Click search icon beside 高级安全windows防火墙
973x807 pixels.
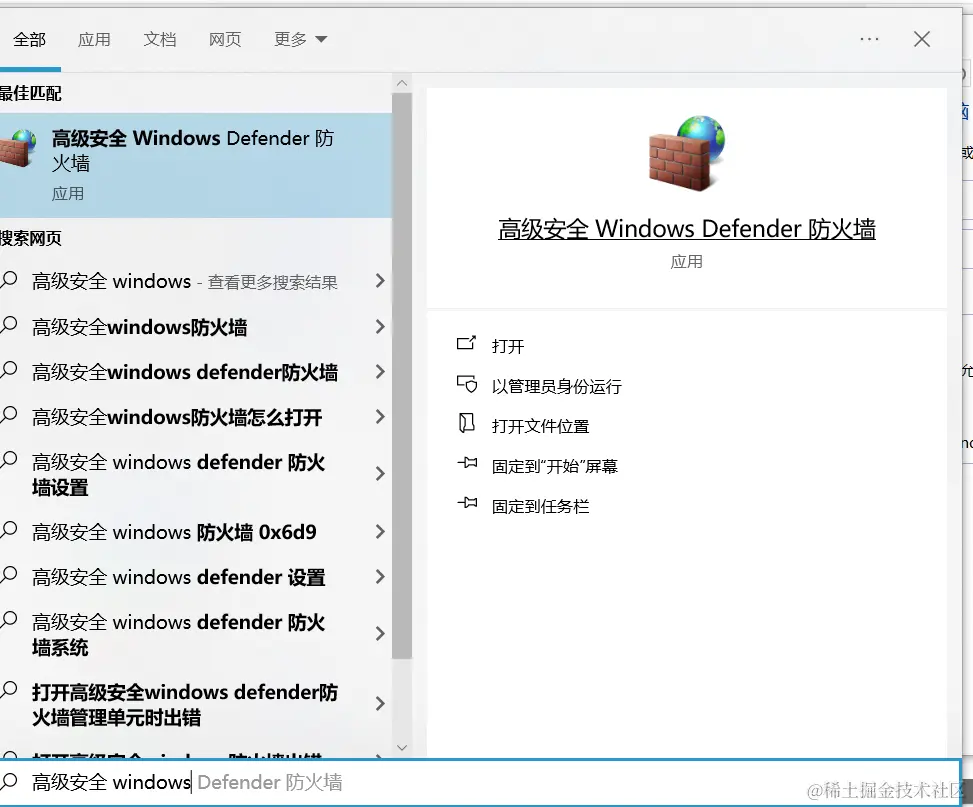click(9, 325)
